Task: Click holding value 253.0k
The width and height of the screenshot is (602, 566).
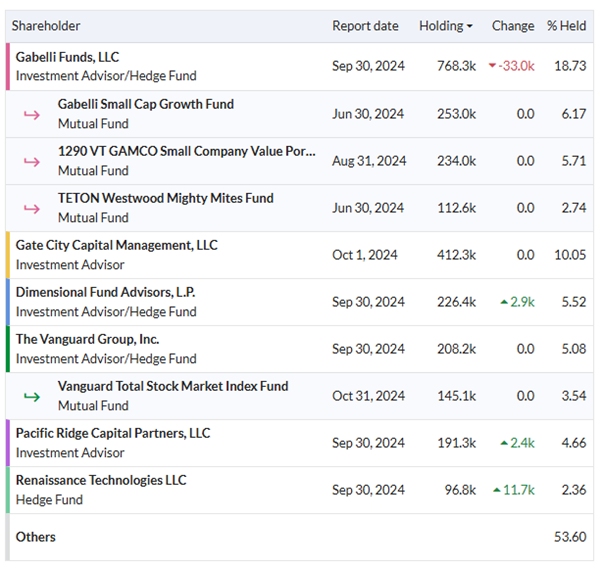Action: click(456, 114)
